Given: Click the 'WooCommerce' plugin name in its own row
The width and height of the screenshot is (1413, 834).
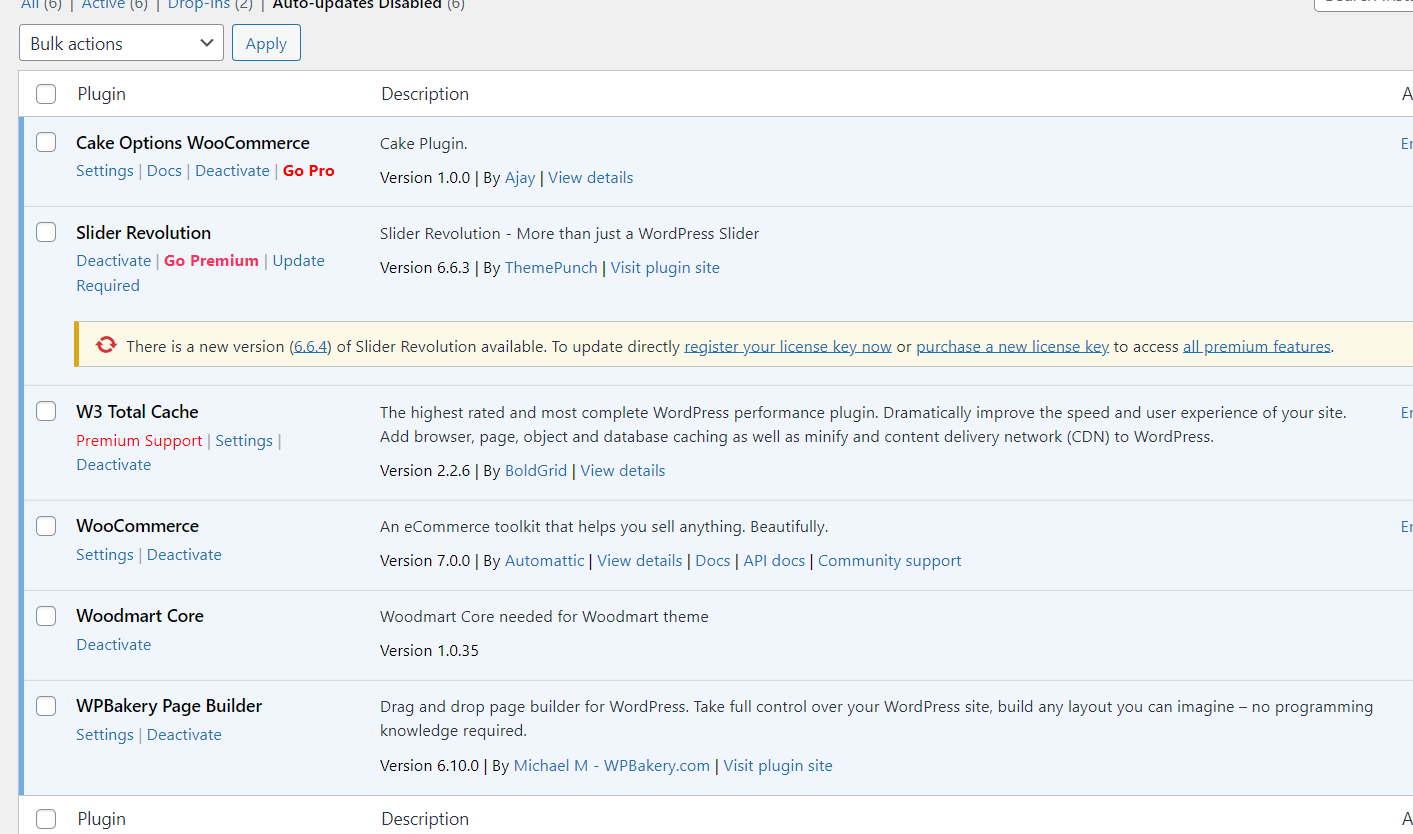Looking at the screenshot, I should tap(138, 526).
